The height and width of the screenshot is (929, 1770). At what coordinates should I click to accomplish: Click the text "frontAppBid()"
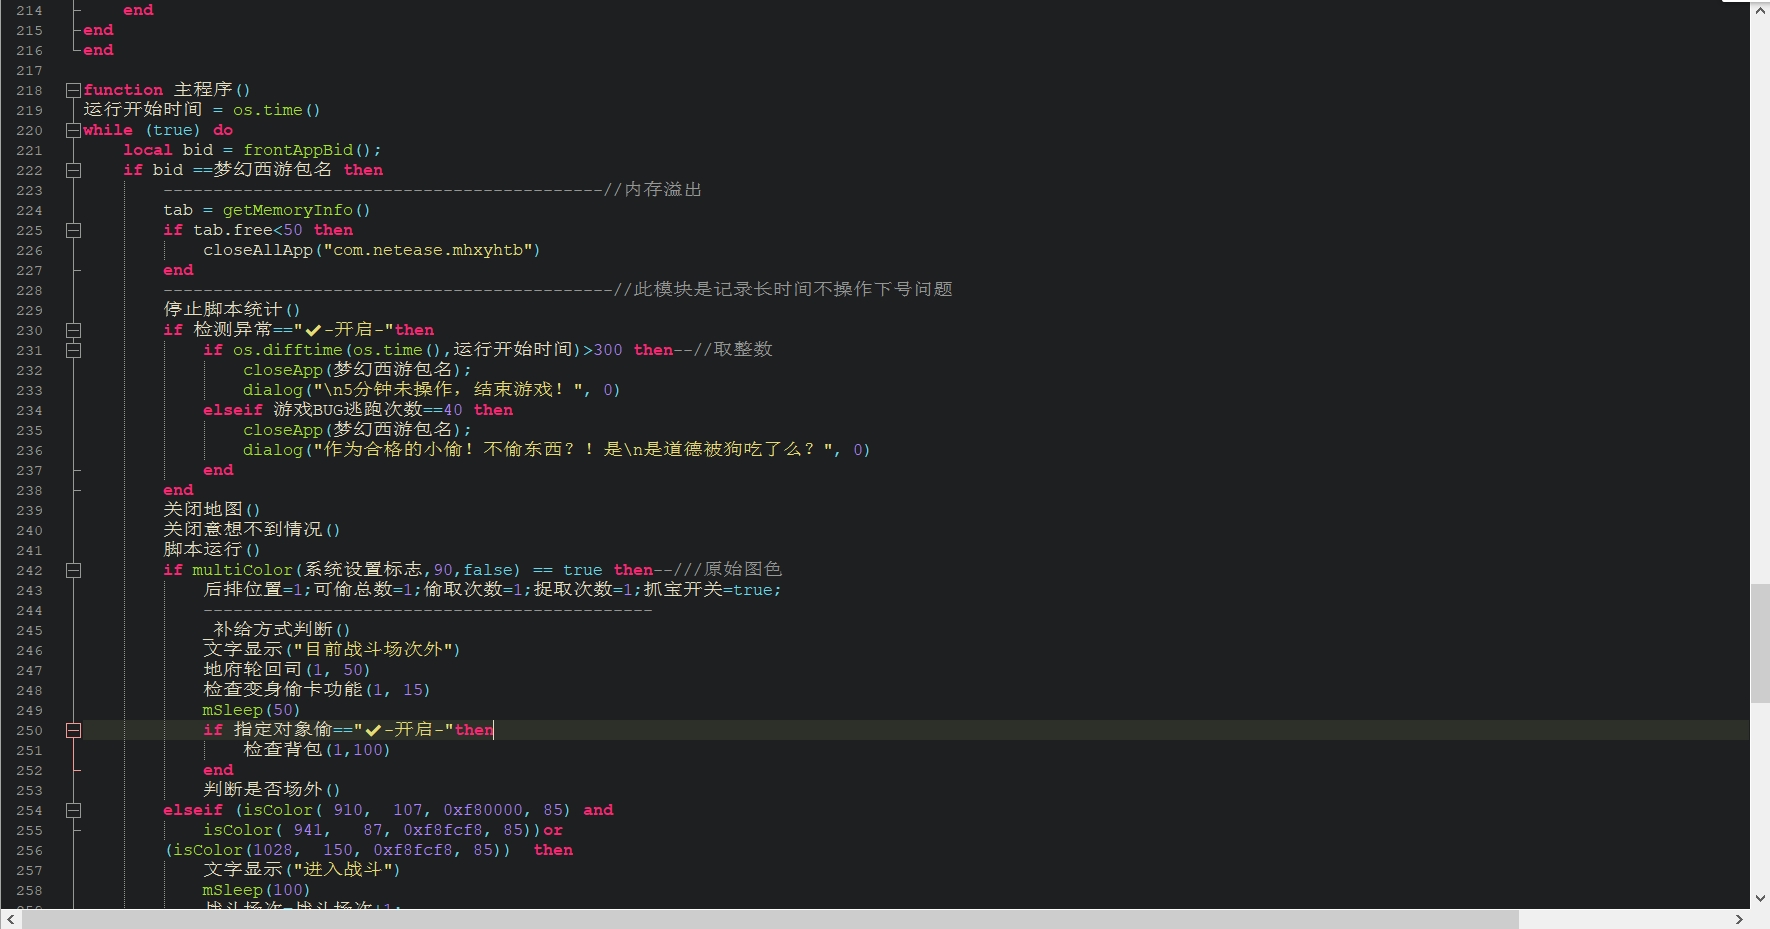tap(307, 150)
